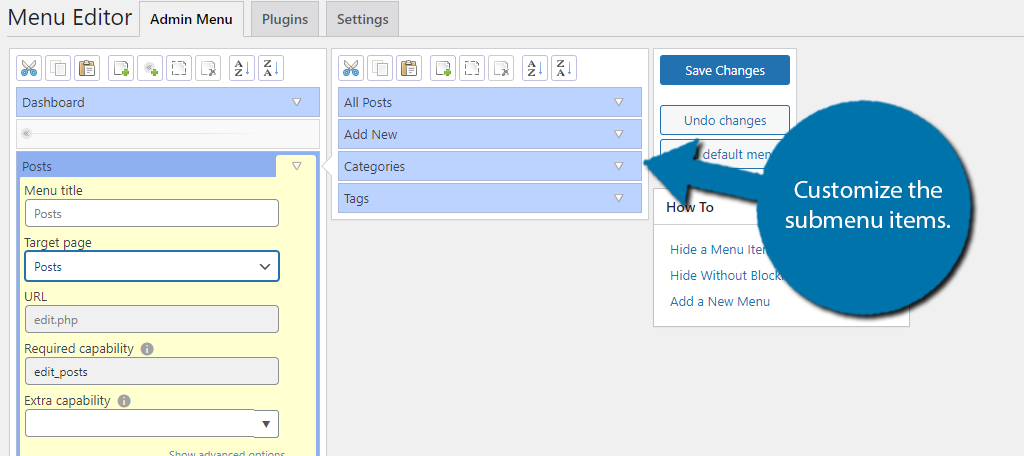Viewport: 1024px width, 456px height.
Task: Click Paste icon in the main menu toolbar
Action: coord(87,69)
